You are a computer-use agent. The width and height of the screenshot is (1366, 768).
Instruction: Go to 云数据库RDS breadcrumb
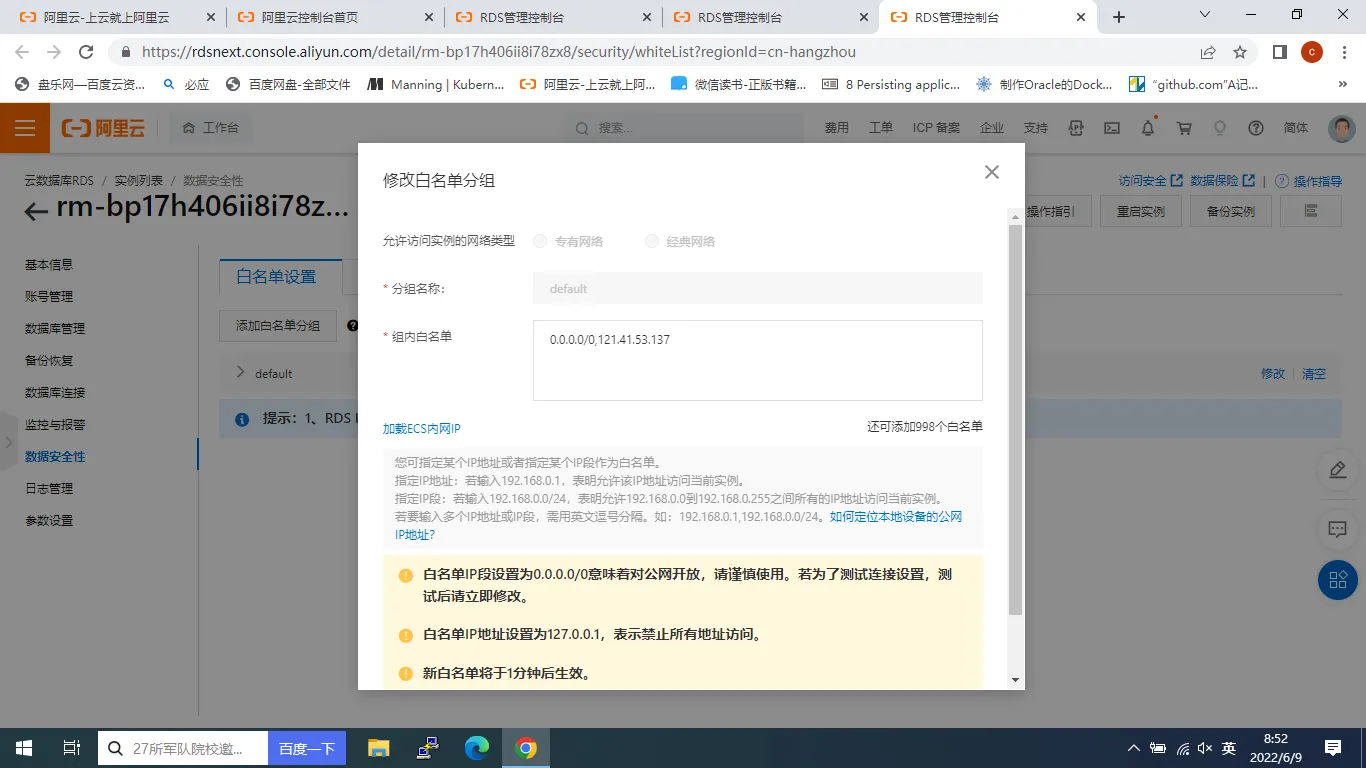click(59, 180)
